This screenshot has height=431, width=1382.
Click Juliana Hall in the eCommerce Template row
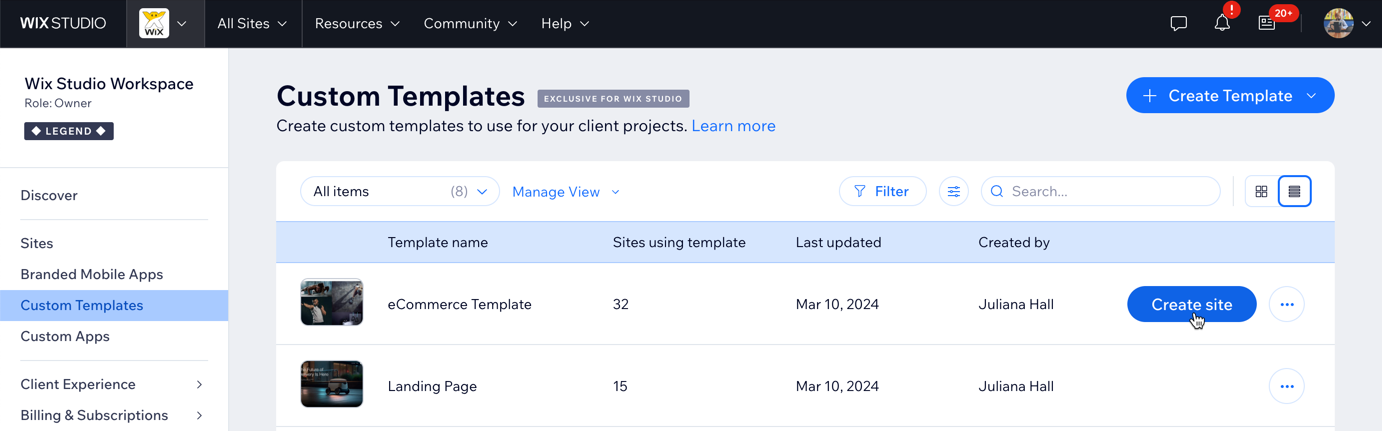(1016, 304)
